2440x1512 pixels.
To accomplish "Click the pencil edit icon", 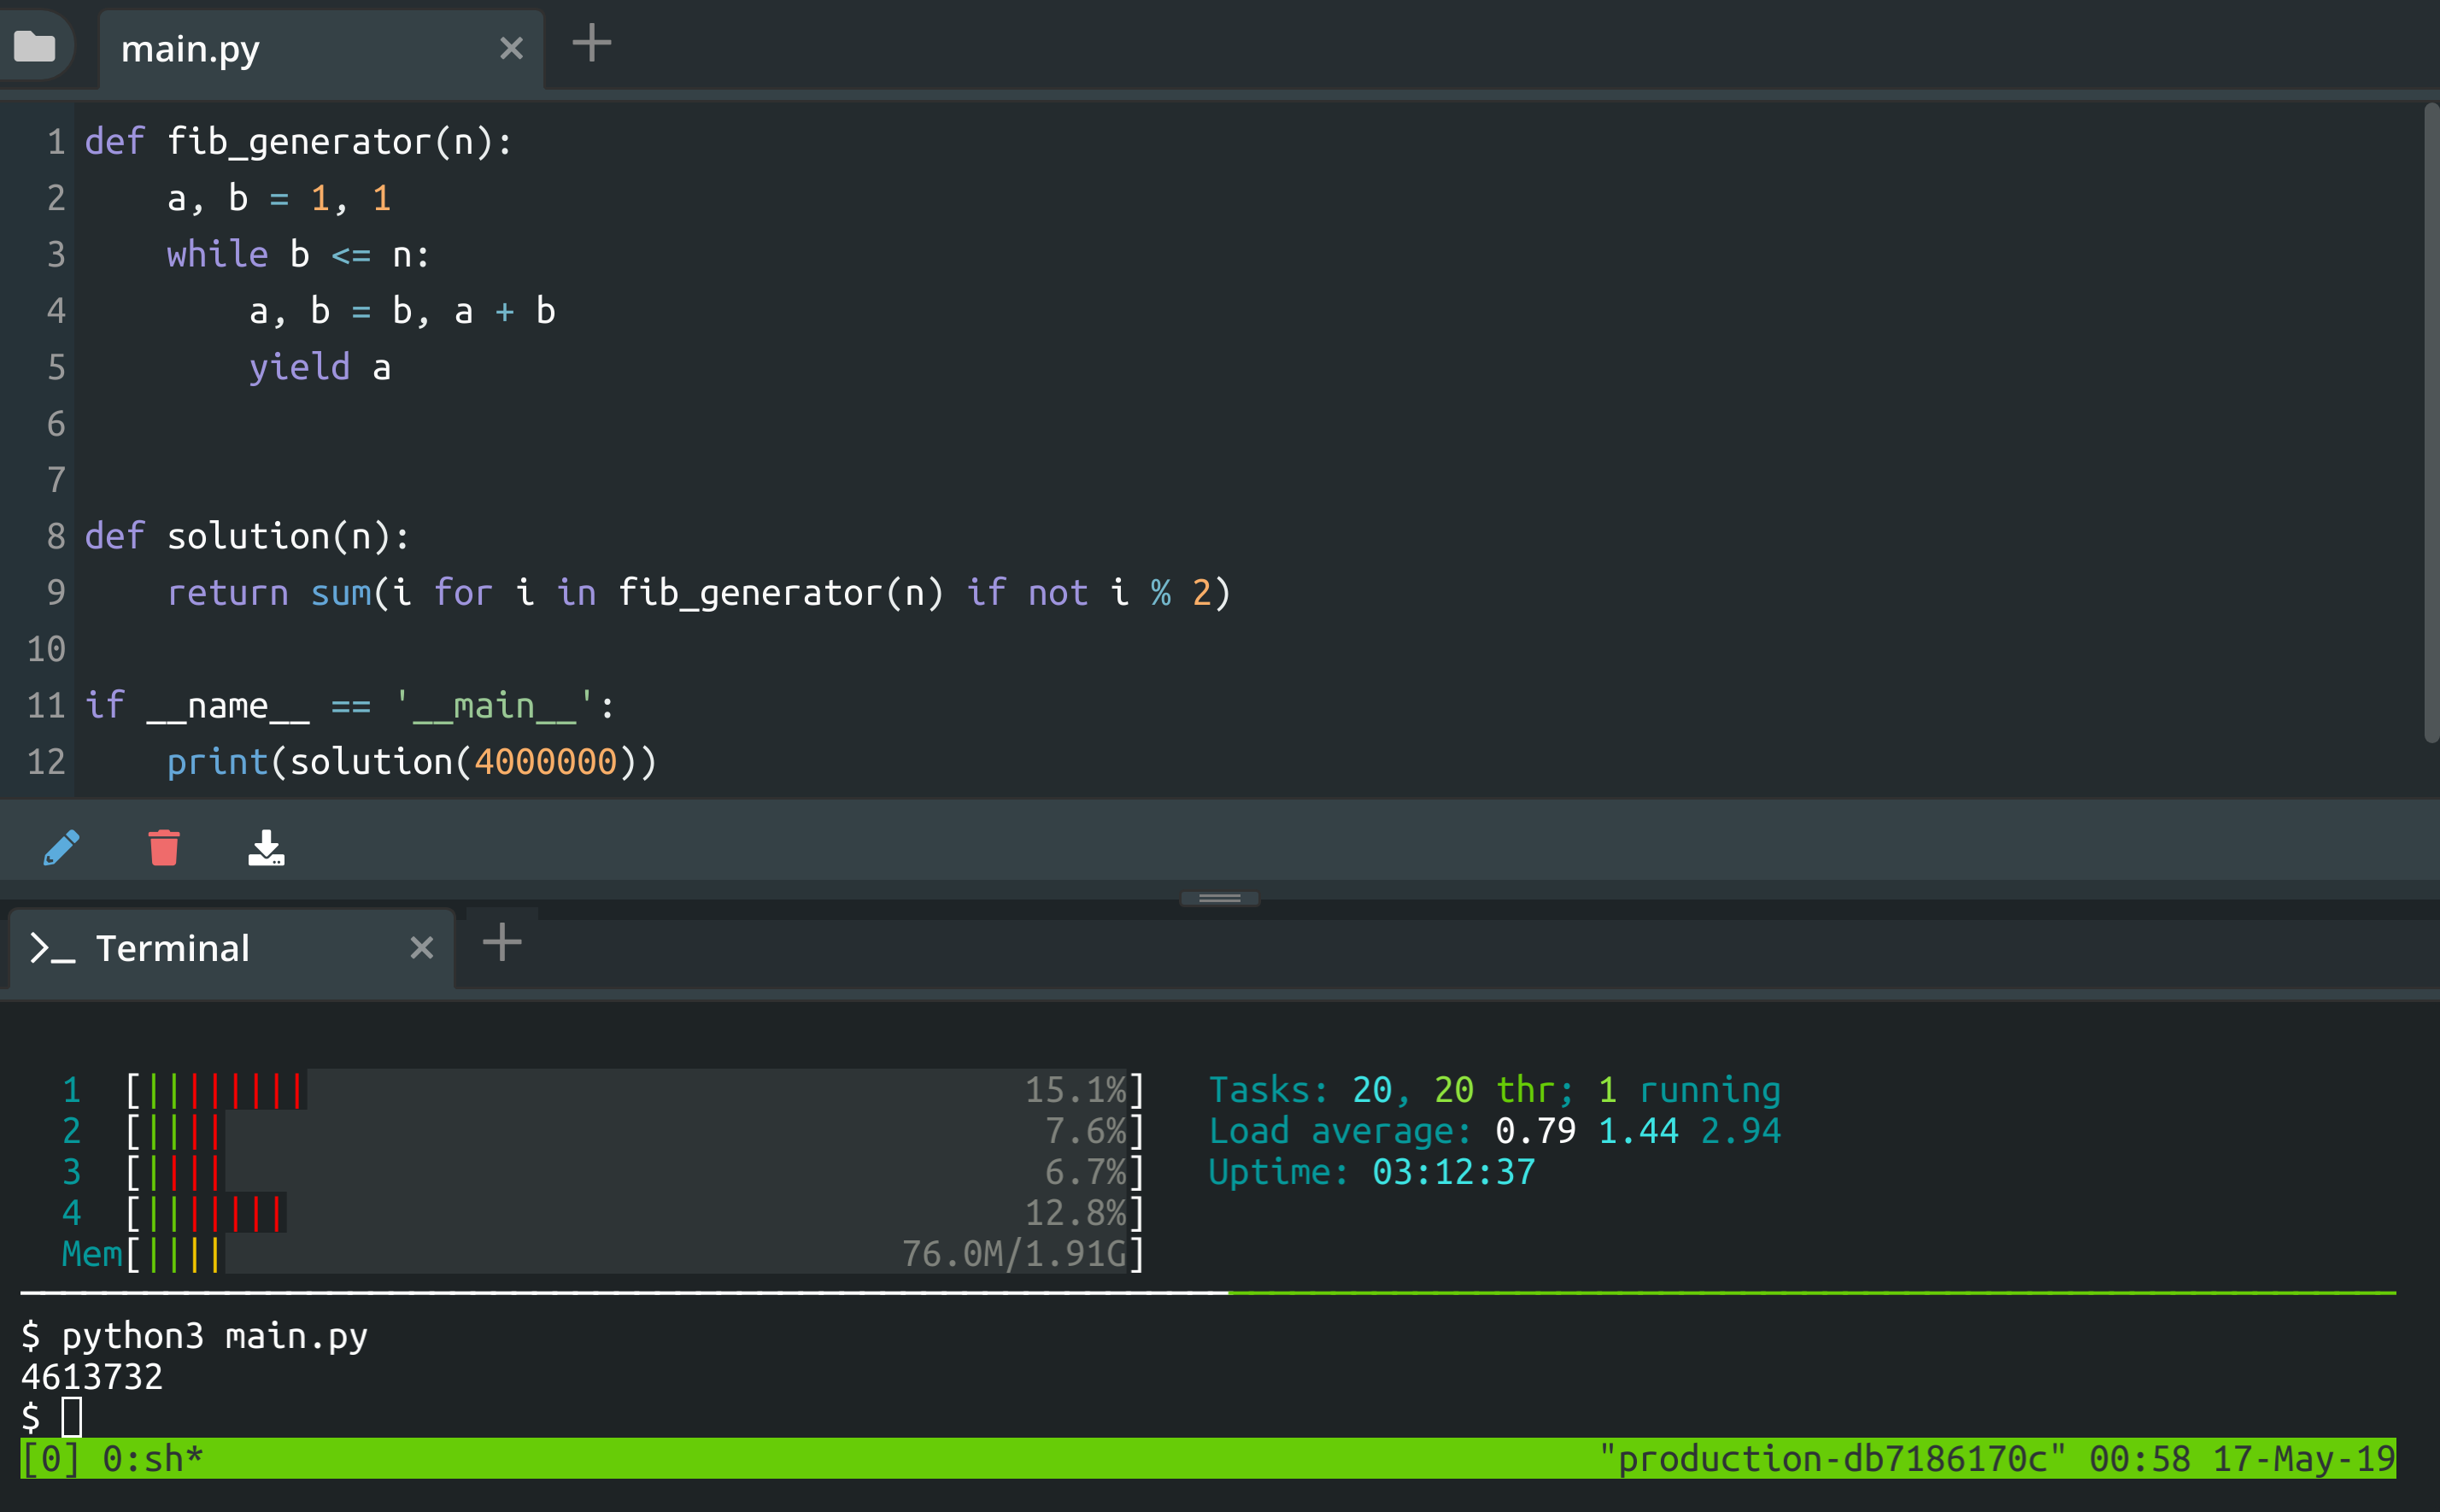I will [x=62, y=847].
